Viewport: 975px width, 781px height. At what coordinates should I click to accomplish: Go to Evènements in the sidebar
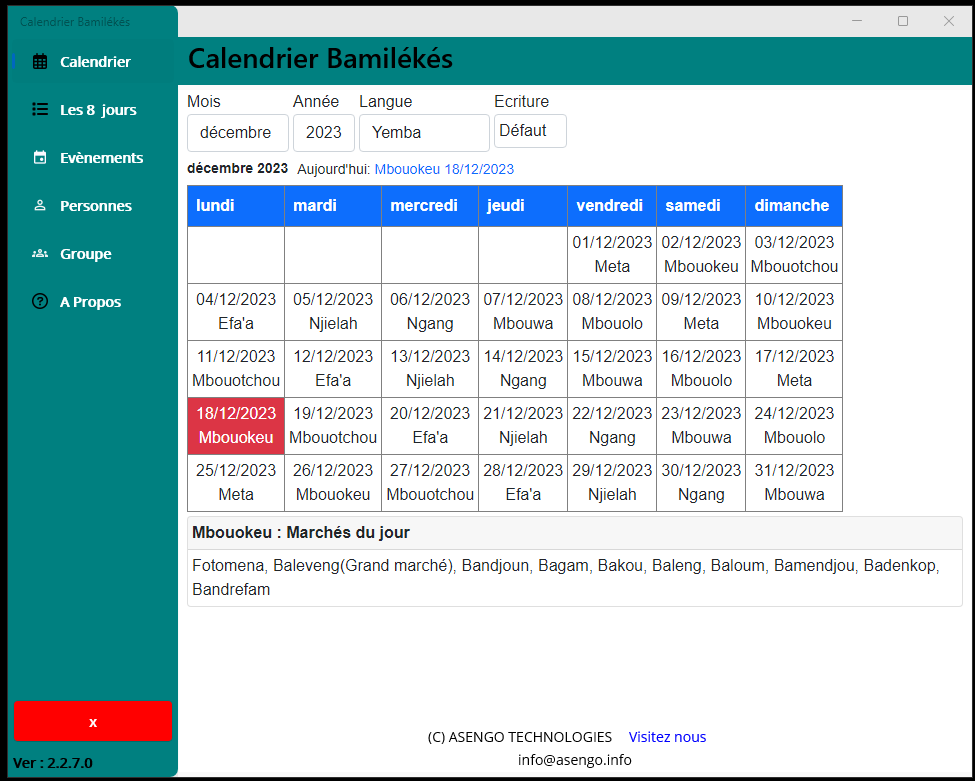click(93, 157)
